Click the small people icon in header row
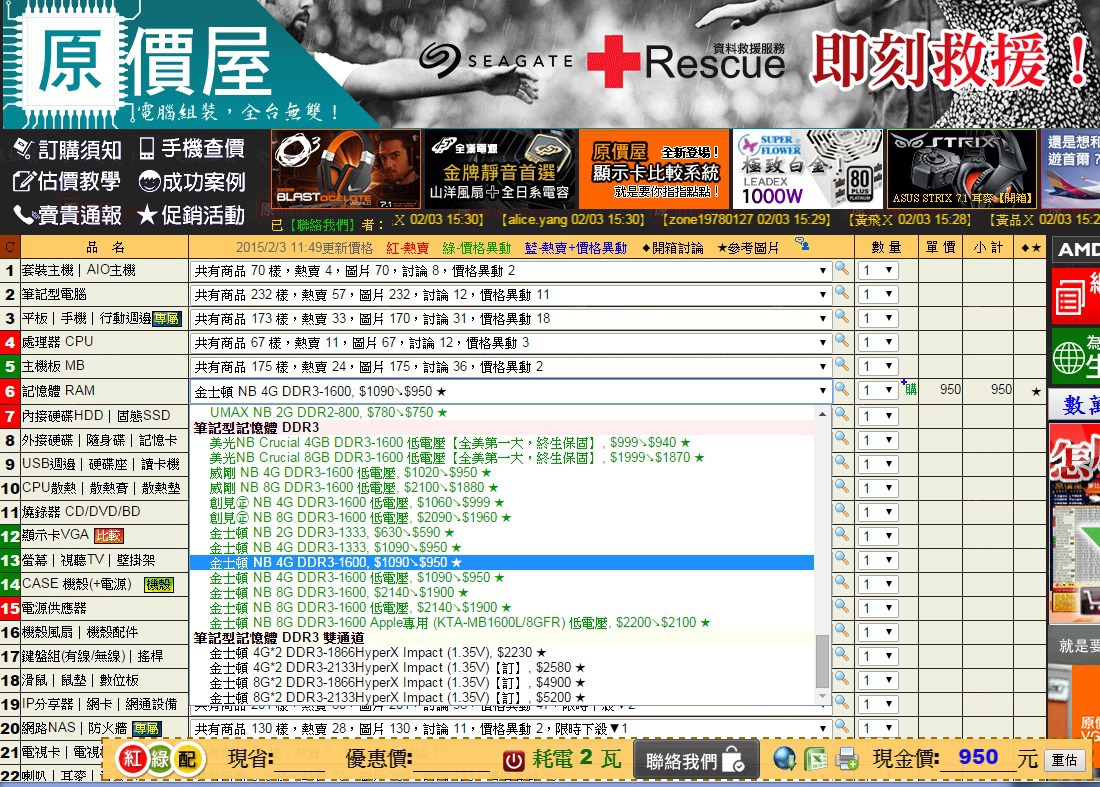Screen dimensions: 1100x787 tap(802, 243)
